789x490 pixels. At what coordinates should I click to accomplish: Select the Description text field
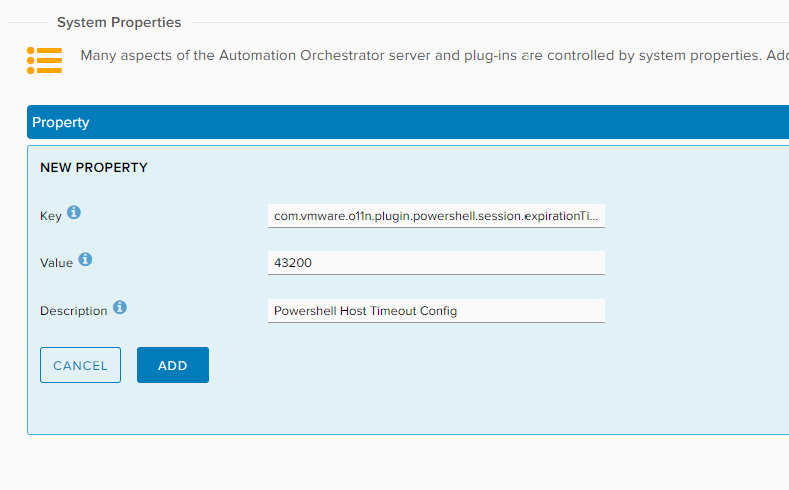436,311
